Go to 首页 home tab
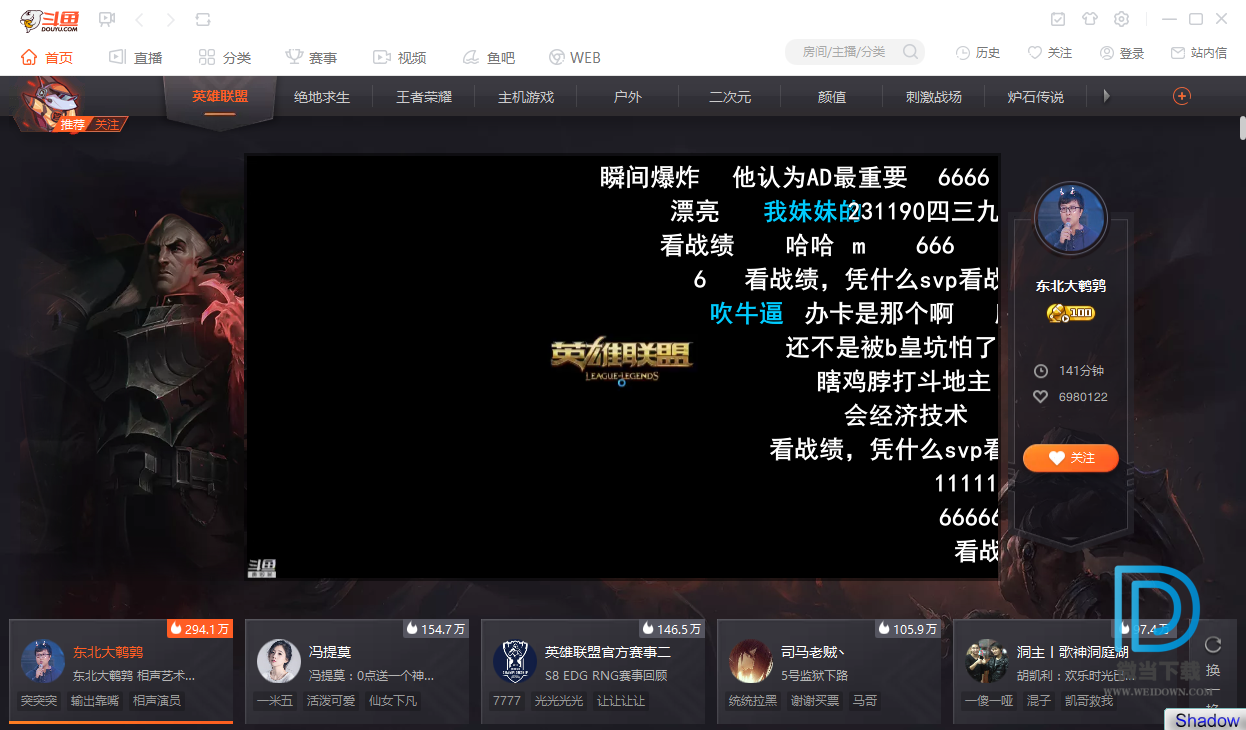 click(47, 58)
